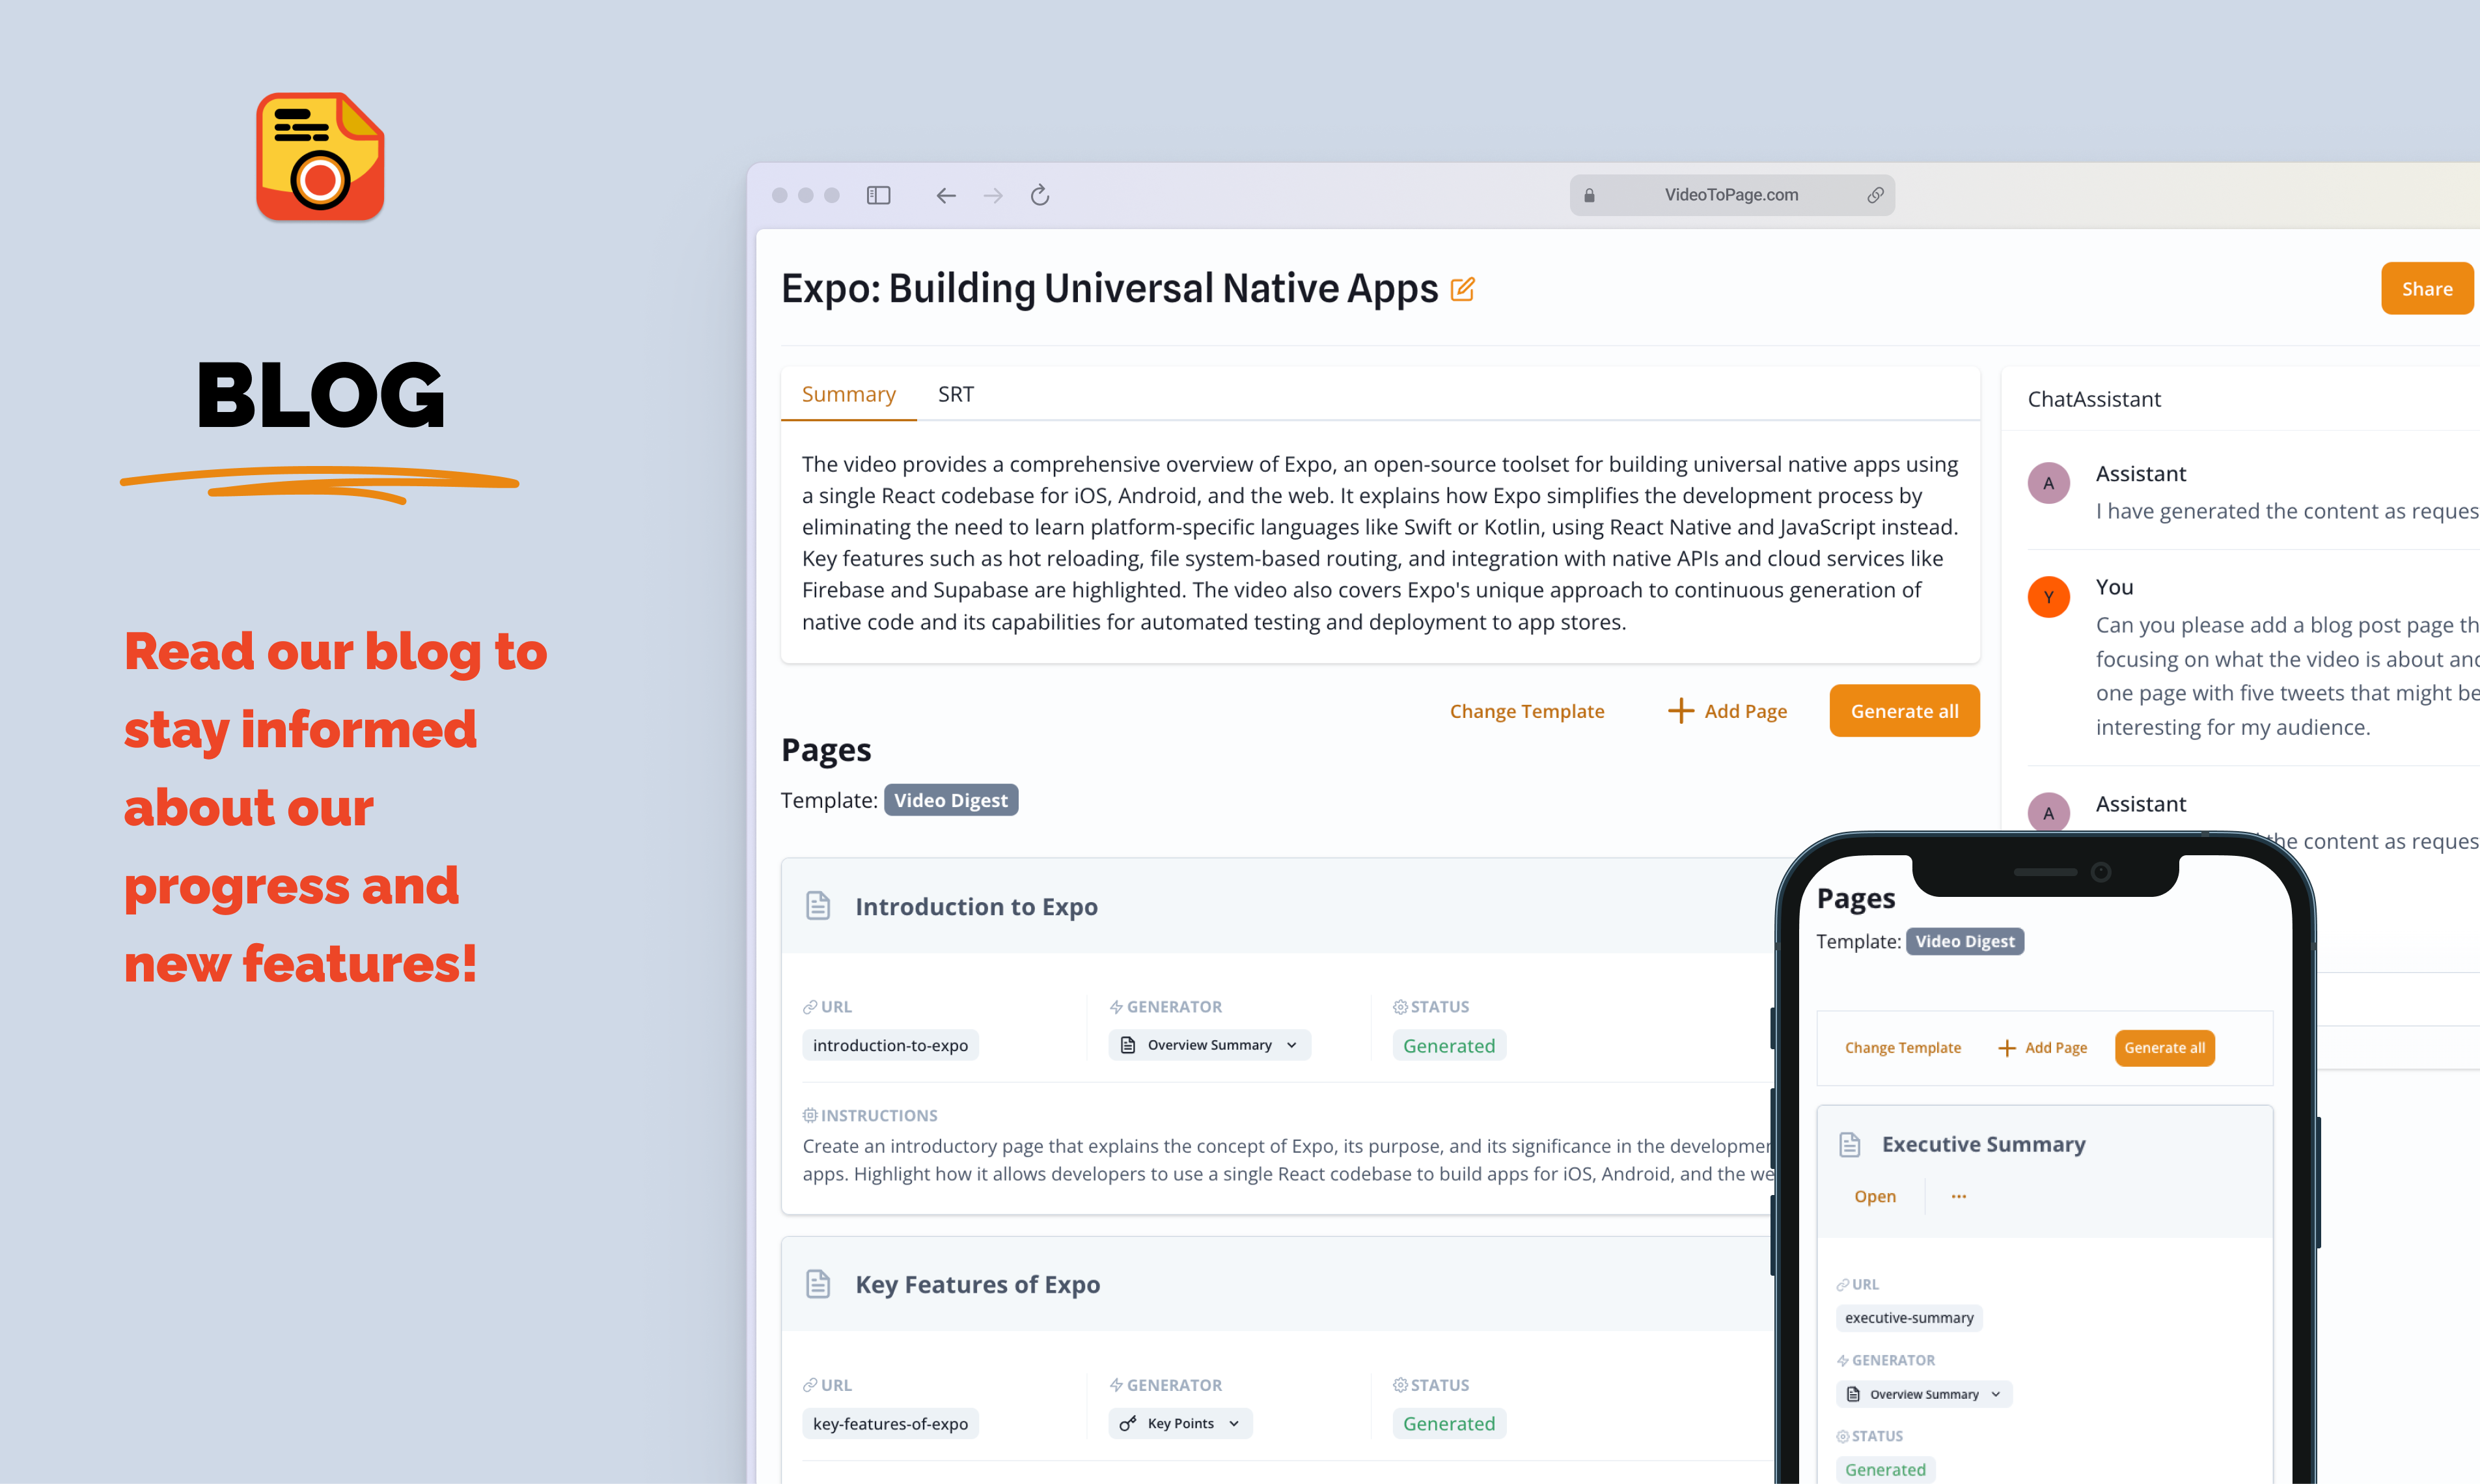This screenshot has height=1484, width=2480.
Task: Click the VideoToPage.com address bar
Action: [x=1730, y=195]
